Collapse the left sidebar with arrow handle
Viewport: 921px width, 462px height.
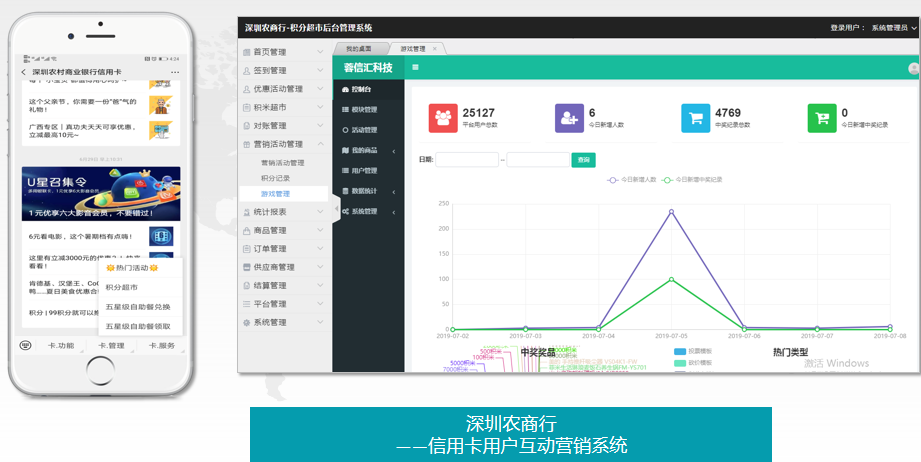click(337, 209)
